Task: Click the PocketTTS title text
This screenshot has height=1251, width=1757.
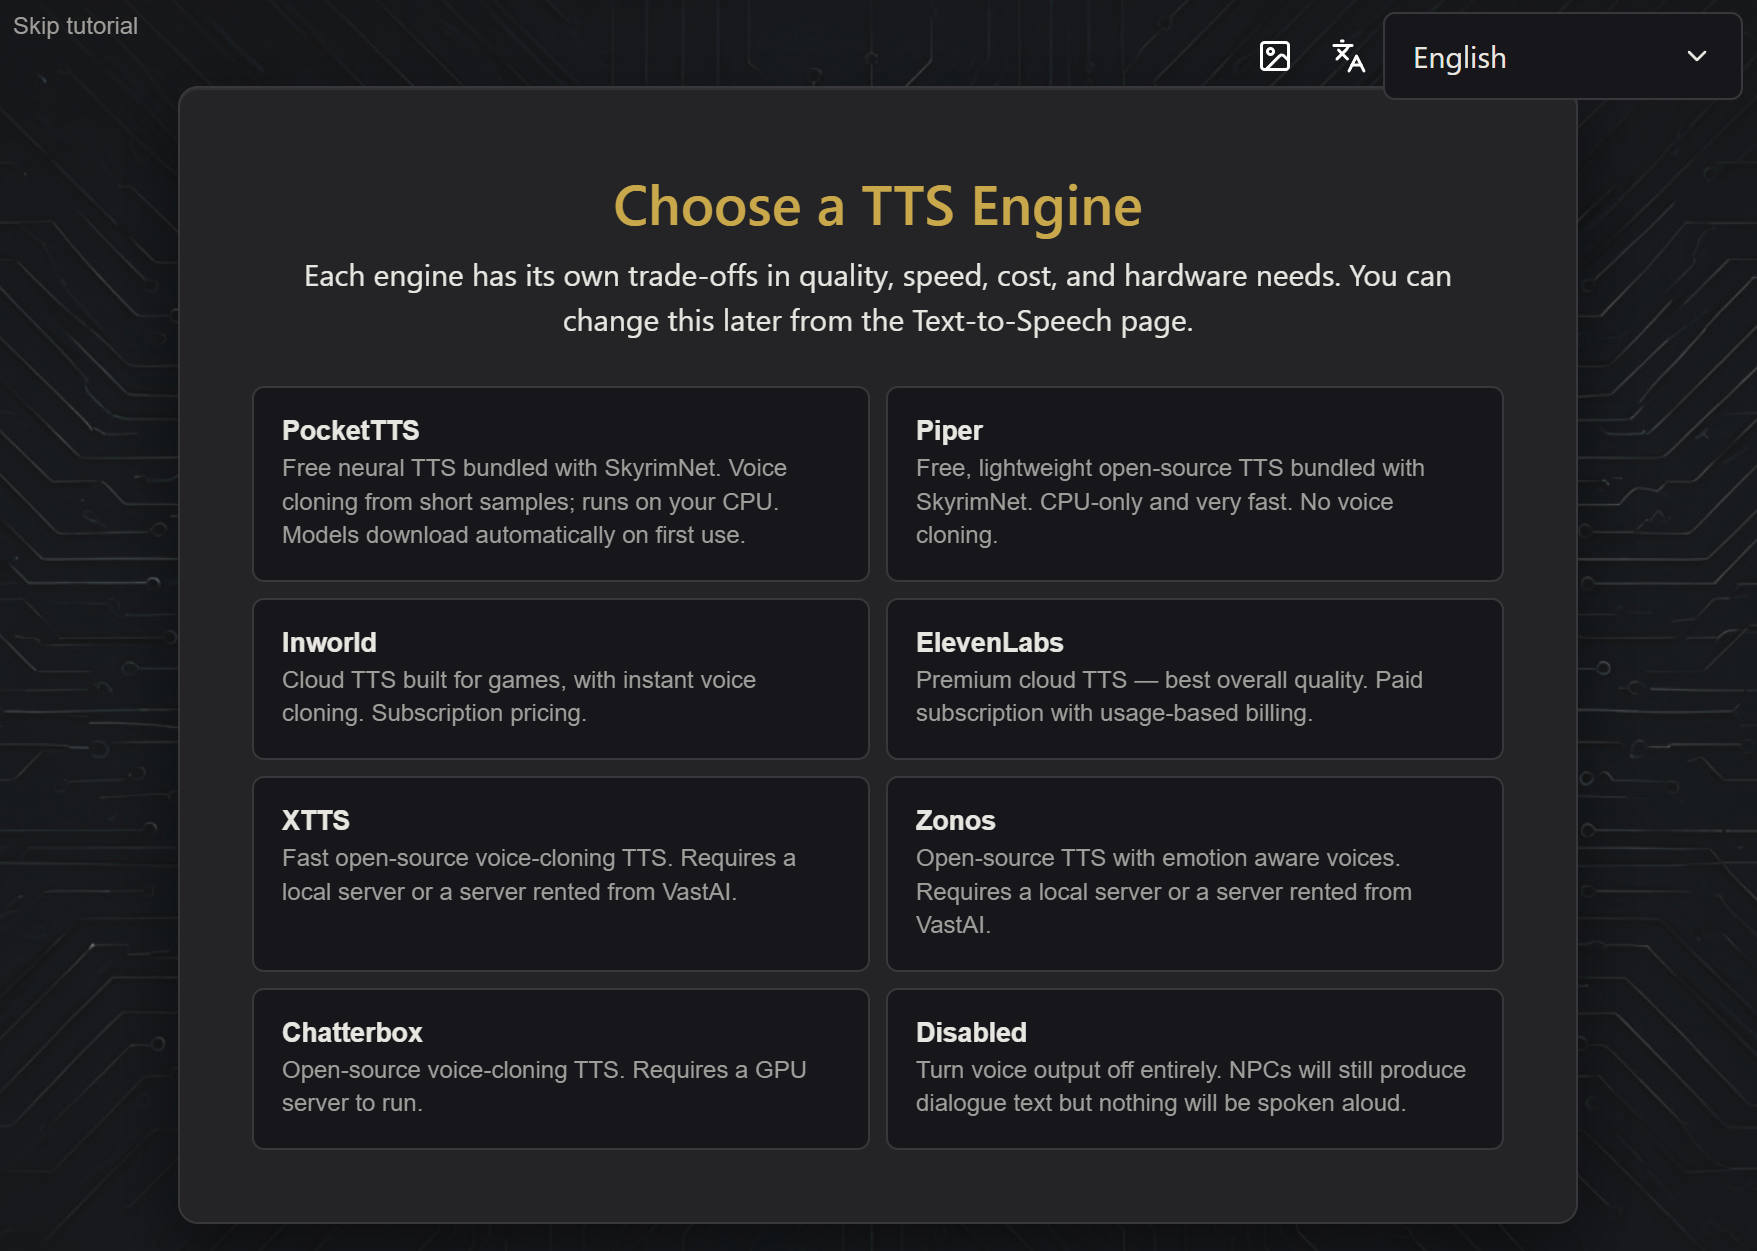Action: point(350,430)
